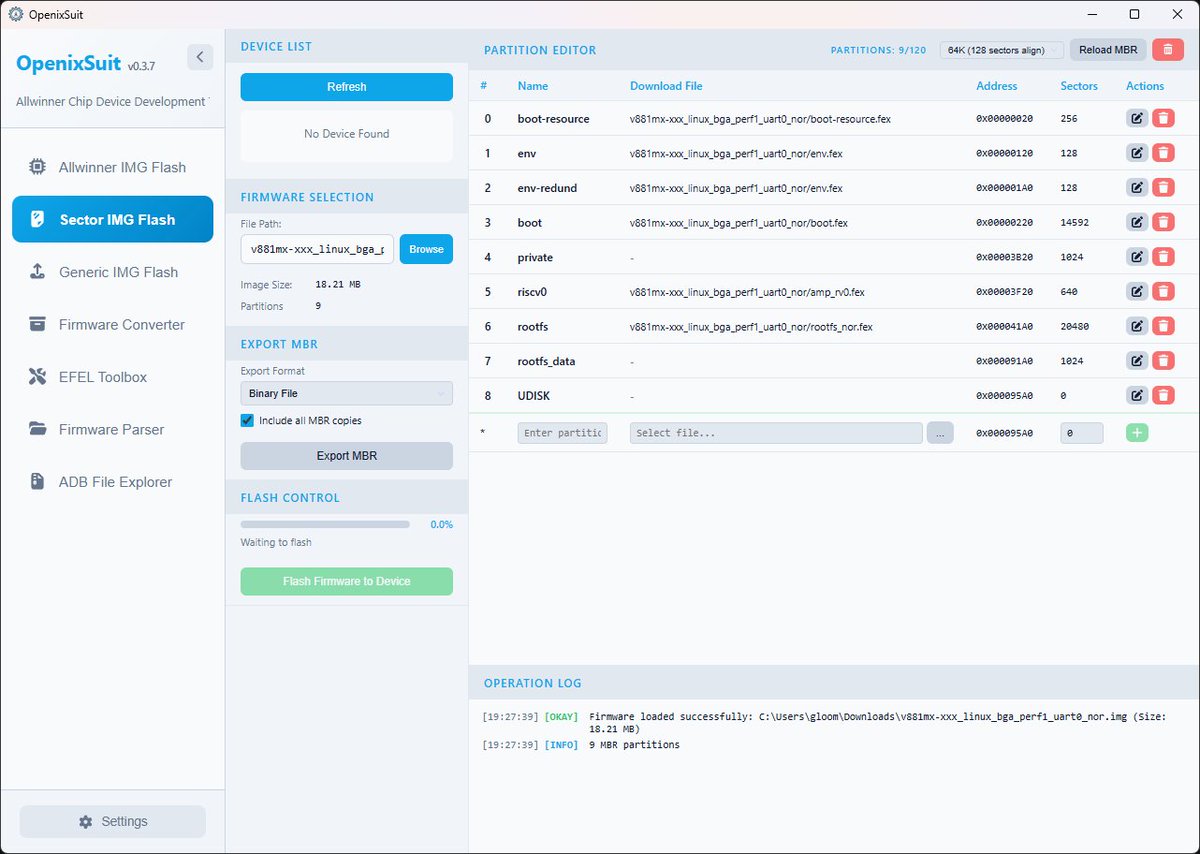Refresh the device list

pos(346,87)
